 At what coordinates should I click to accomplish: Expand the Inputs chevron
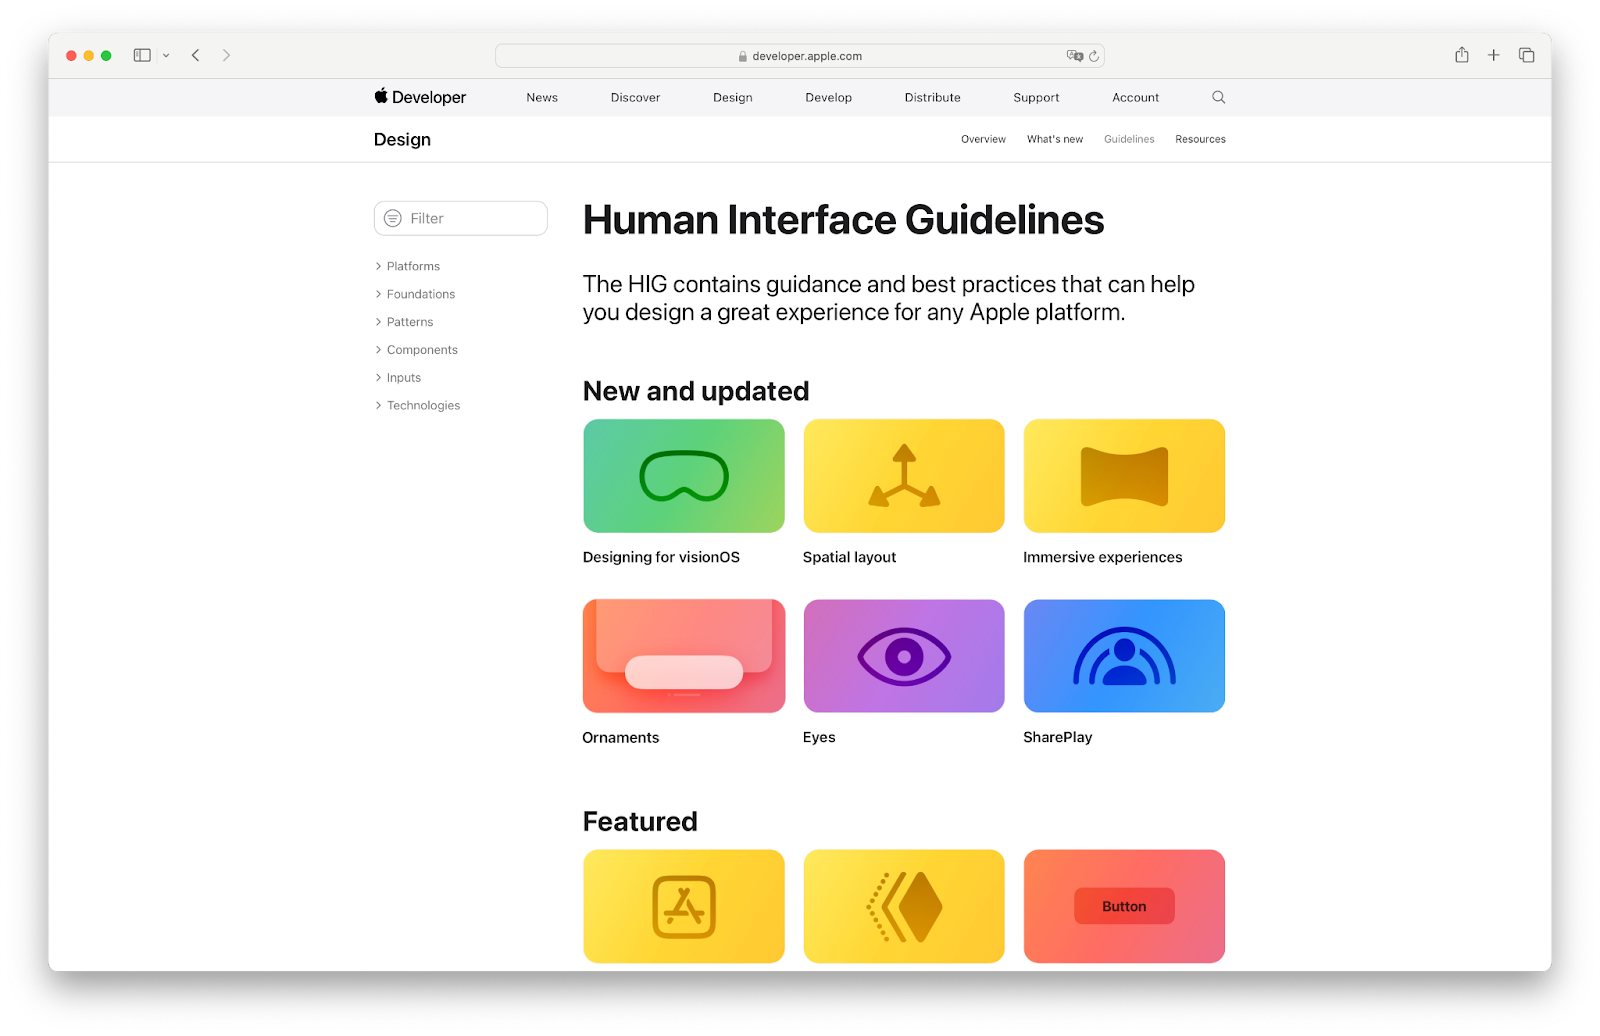[x=378, y=378]
